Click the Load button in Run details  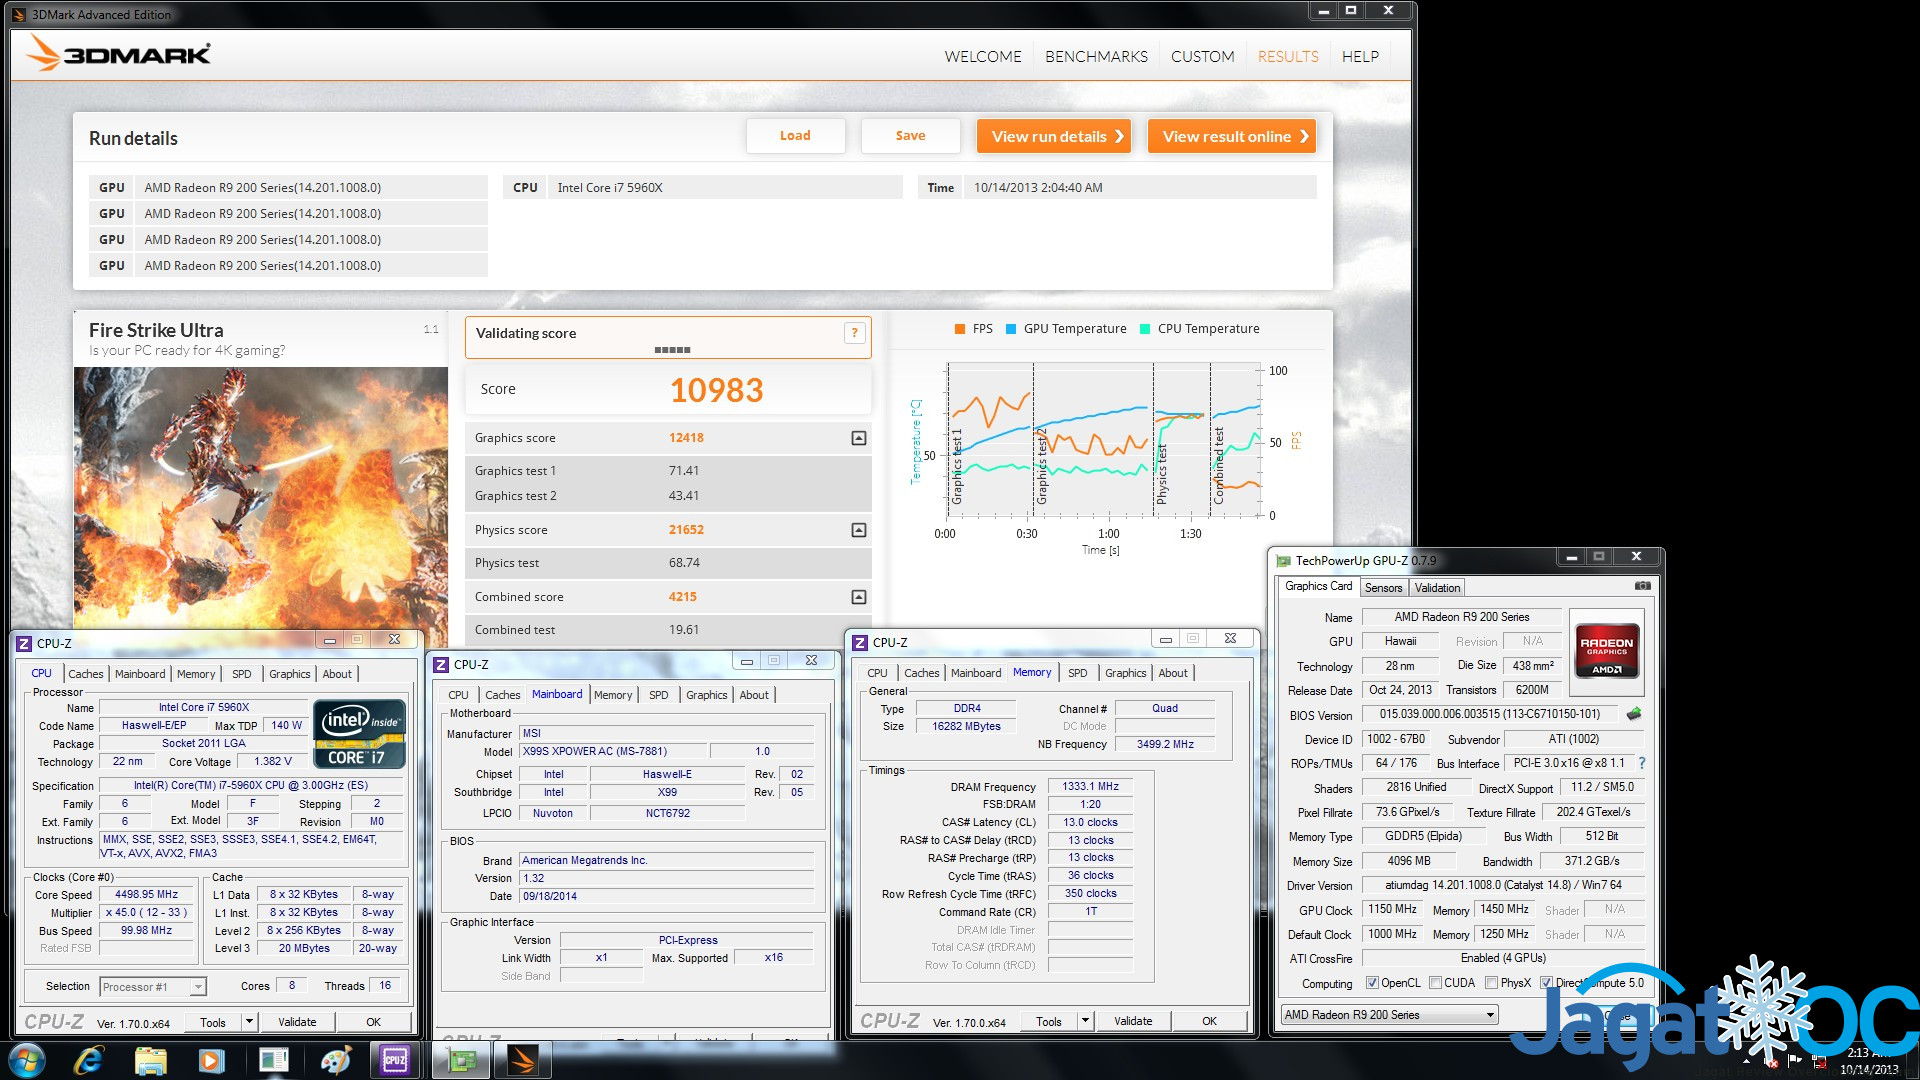795,136
